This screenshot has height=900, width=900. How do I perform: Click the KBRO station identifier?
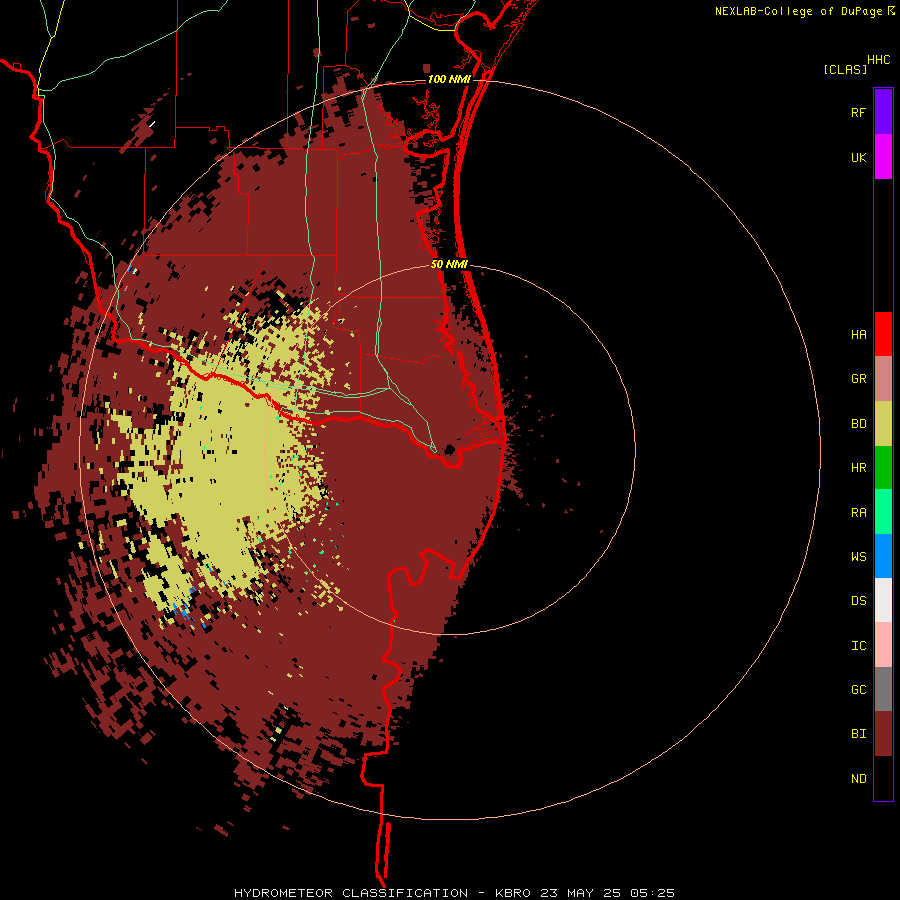coord(513,893)
